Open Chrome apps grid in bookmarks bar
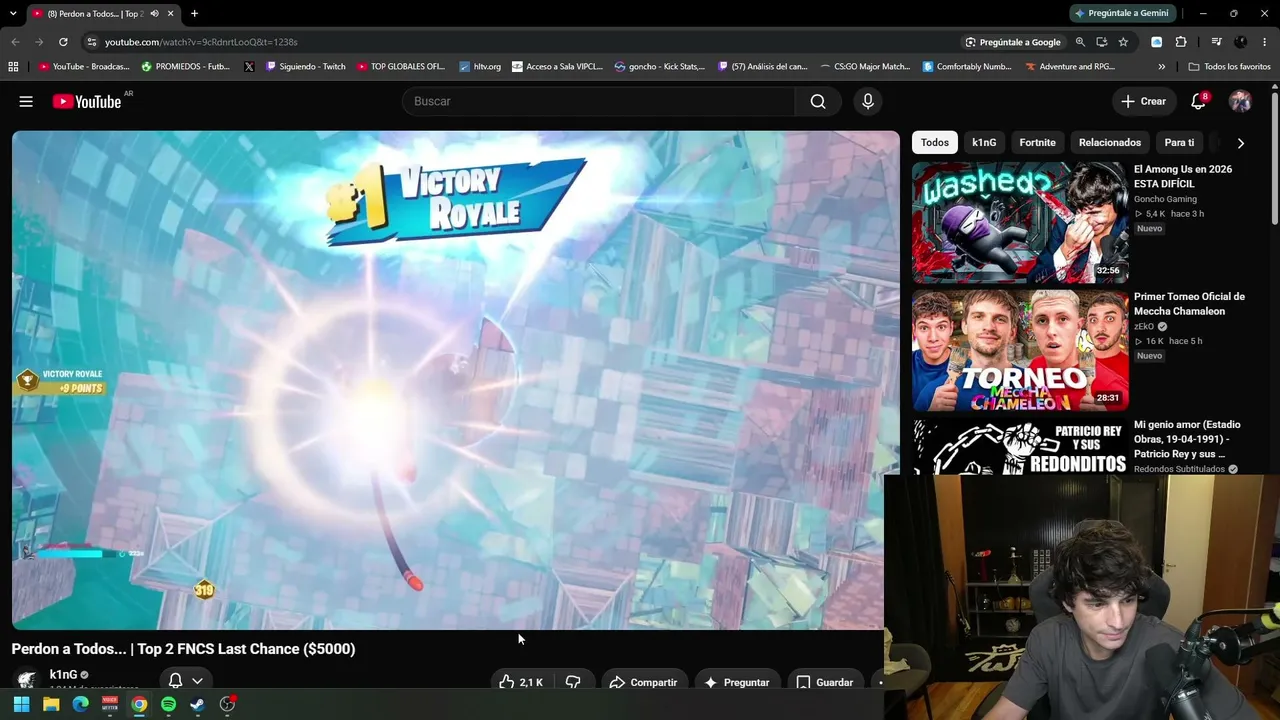Screen dimensions: 1280x720 13,67
